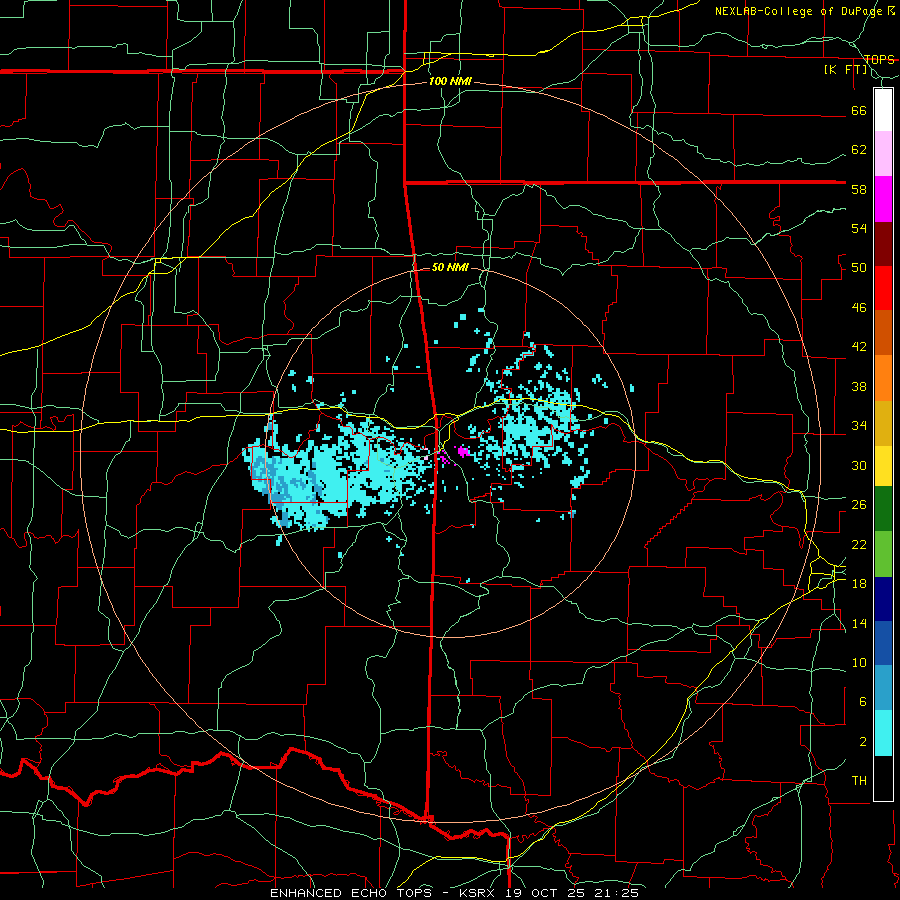Click the gold 38 kft legend swatch
Screen dimensions: 900x900
click(883, 422)
